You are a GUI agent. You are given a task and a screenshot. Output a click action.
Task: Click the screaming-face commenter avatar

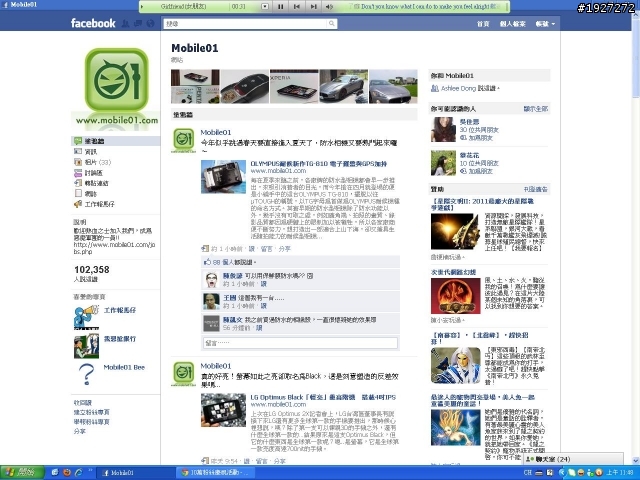(211, 280)
